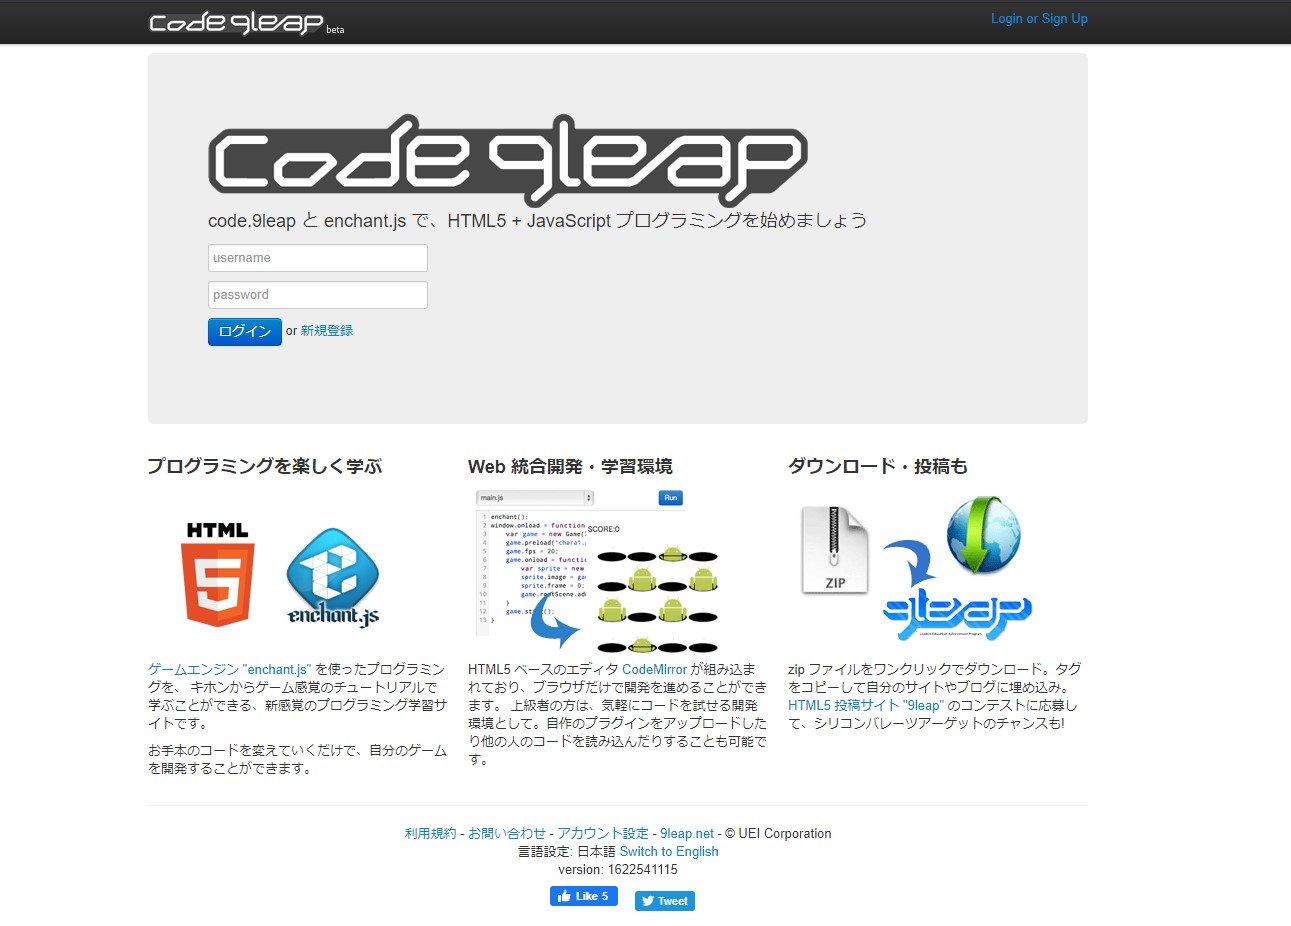Open the お問い合わせ footer link
This screenshot has height=926, width=1291.
(507, 833)
